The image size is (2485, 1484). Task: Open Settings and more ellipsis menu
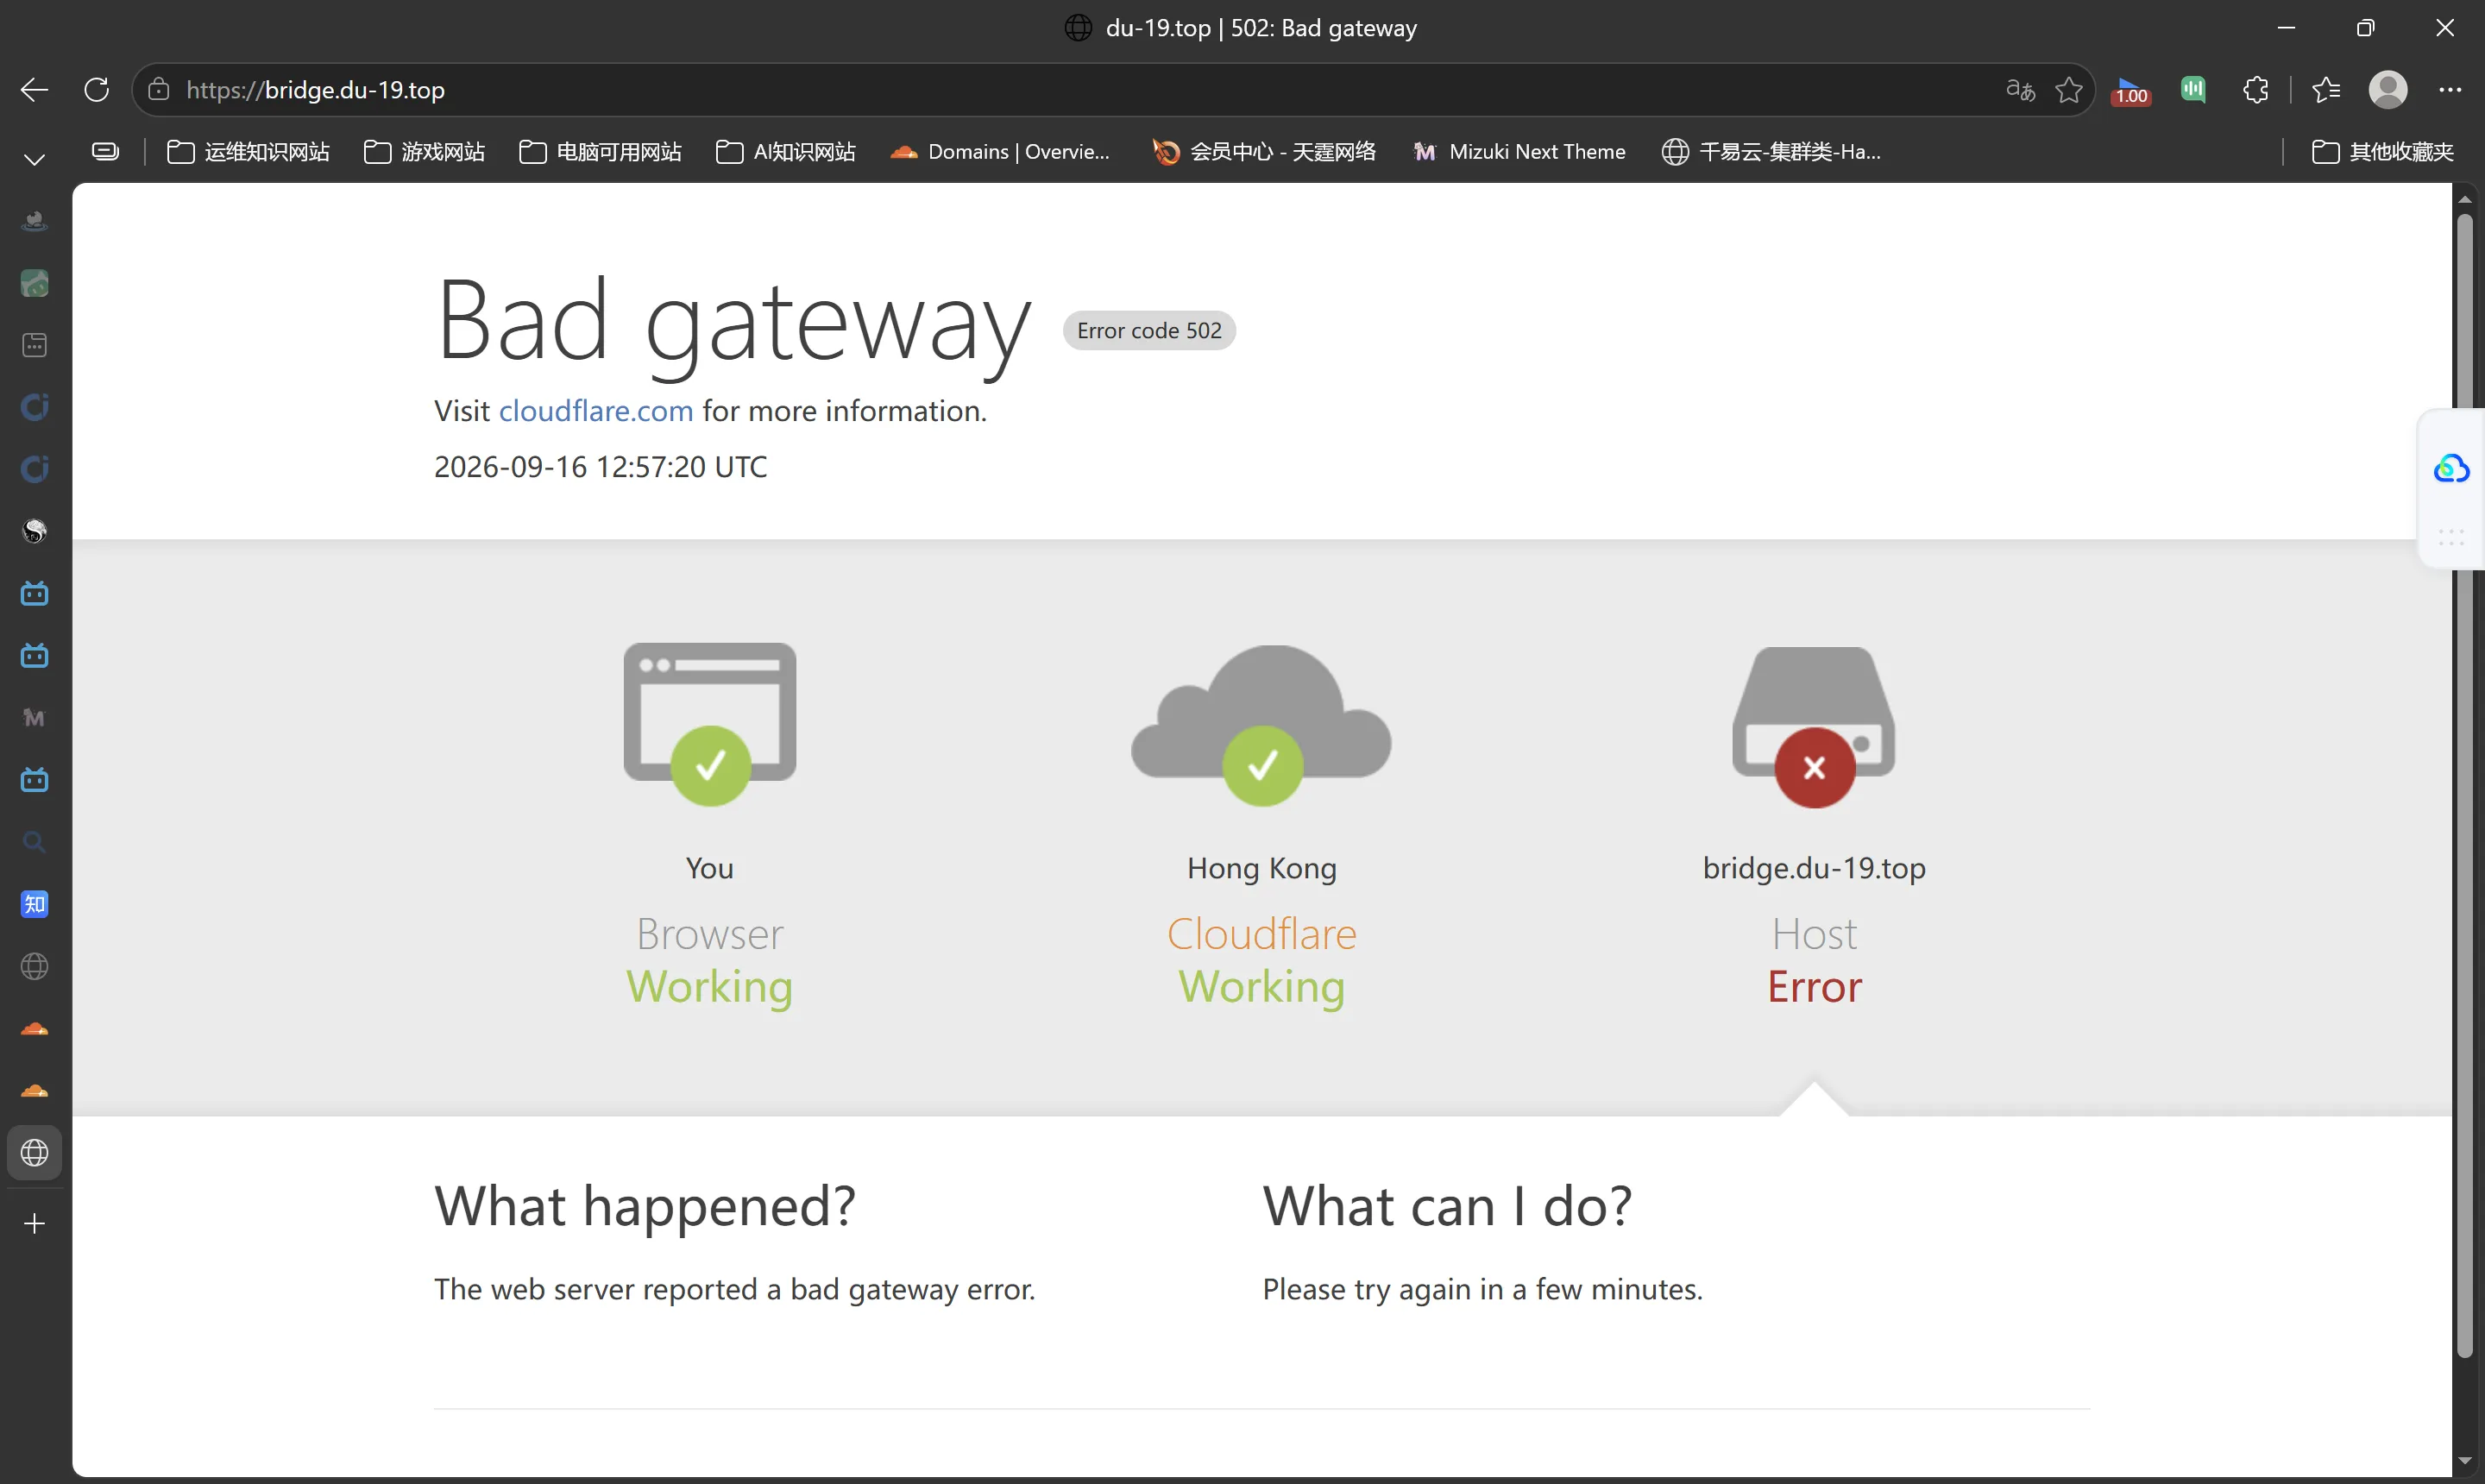tap(2450, 90)
